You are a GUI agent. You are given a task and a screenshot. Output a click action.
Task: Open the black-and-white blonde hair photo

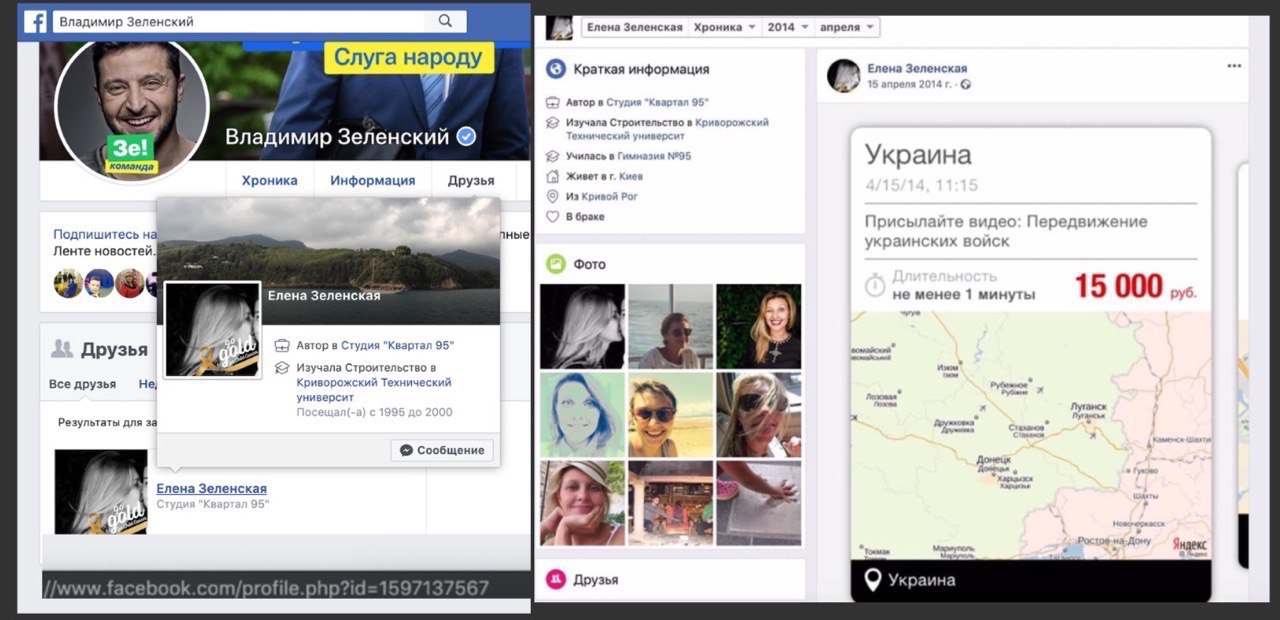click(583, 327)
